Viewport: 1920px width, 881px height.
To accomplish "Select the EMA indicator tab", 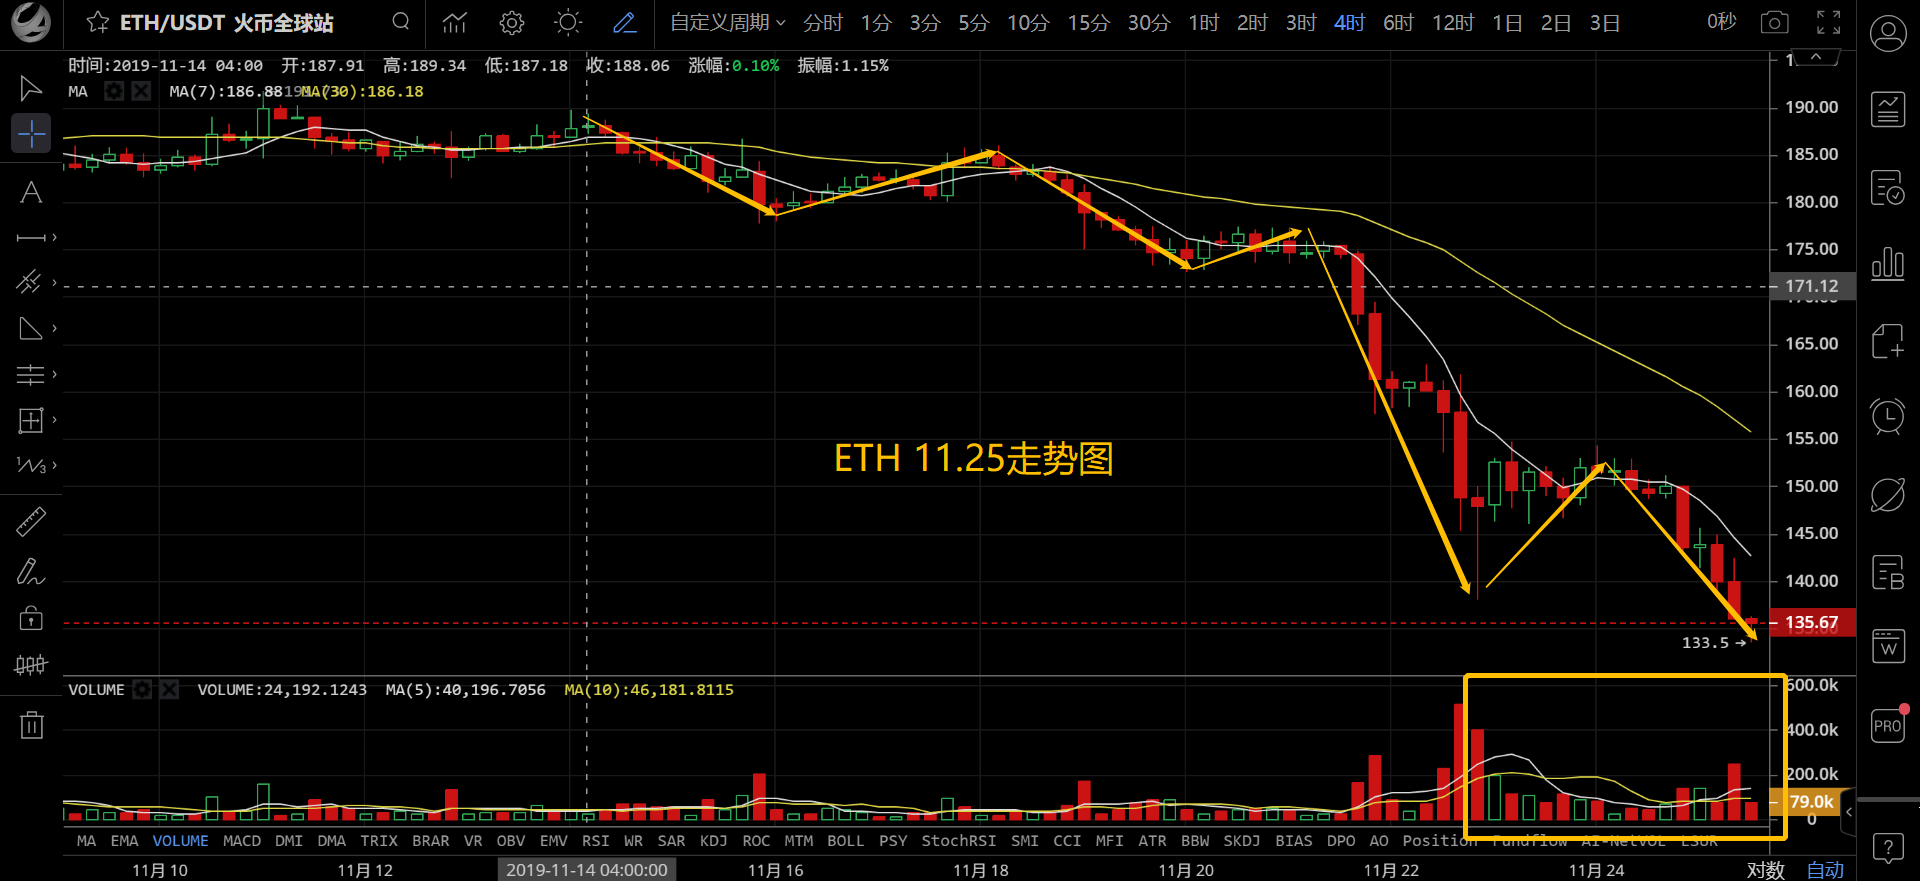I will 124,841.
